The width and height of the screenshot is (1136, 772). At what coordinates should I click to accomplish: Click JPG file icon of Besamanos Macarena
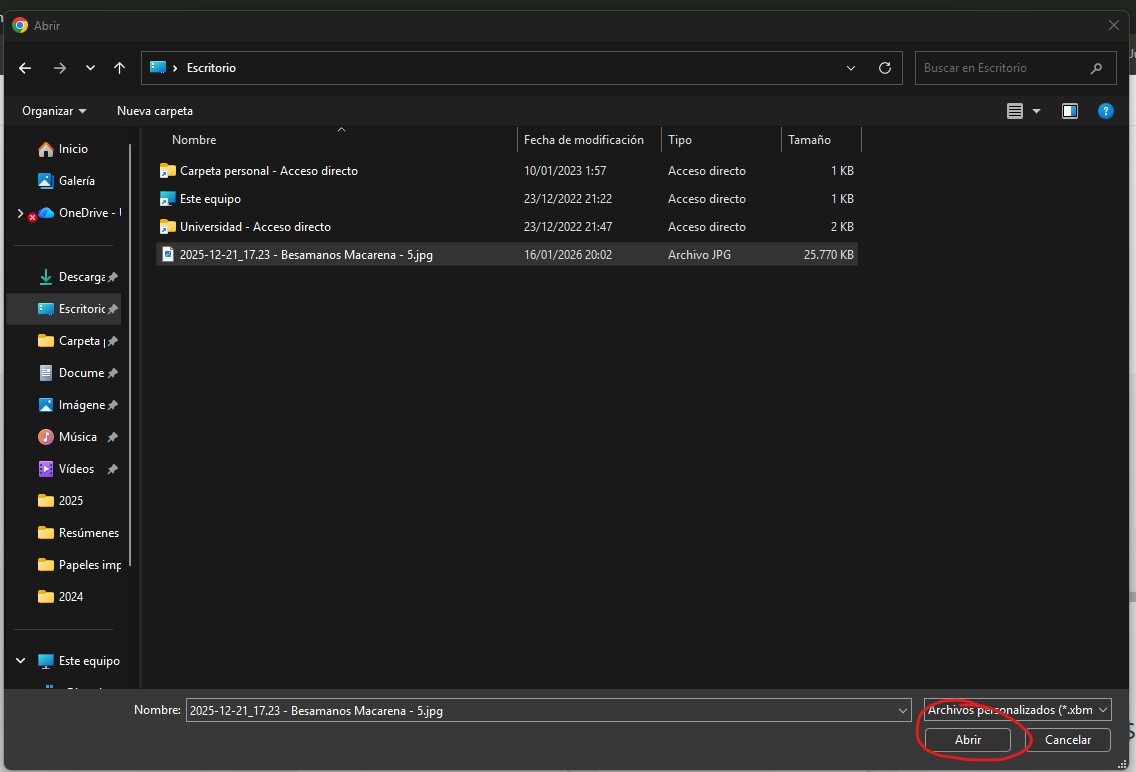click(x=167, y=254)
